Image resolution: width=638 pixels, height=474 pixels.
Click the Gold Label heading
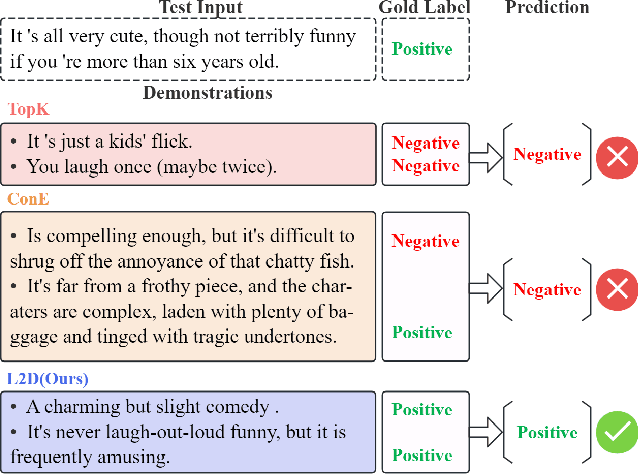(421, 8)
